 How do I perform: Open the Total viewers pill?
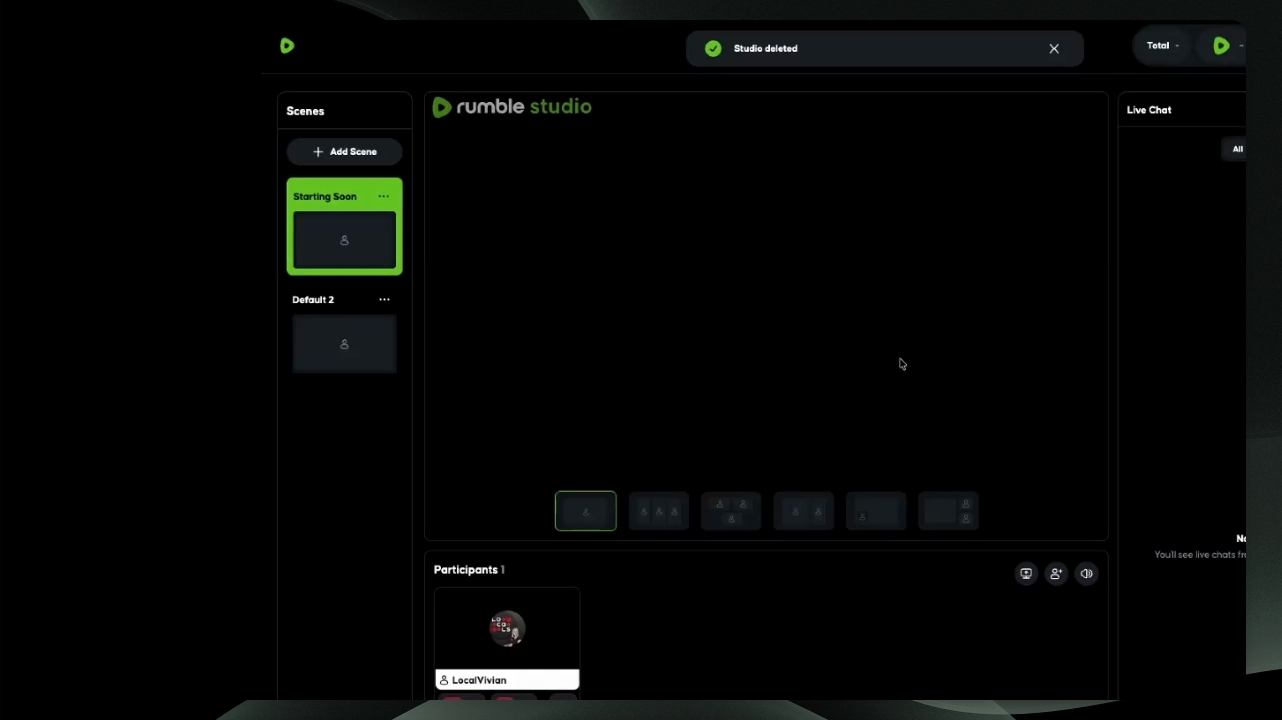tap(1163, 46)
